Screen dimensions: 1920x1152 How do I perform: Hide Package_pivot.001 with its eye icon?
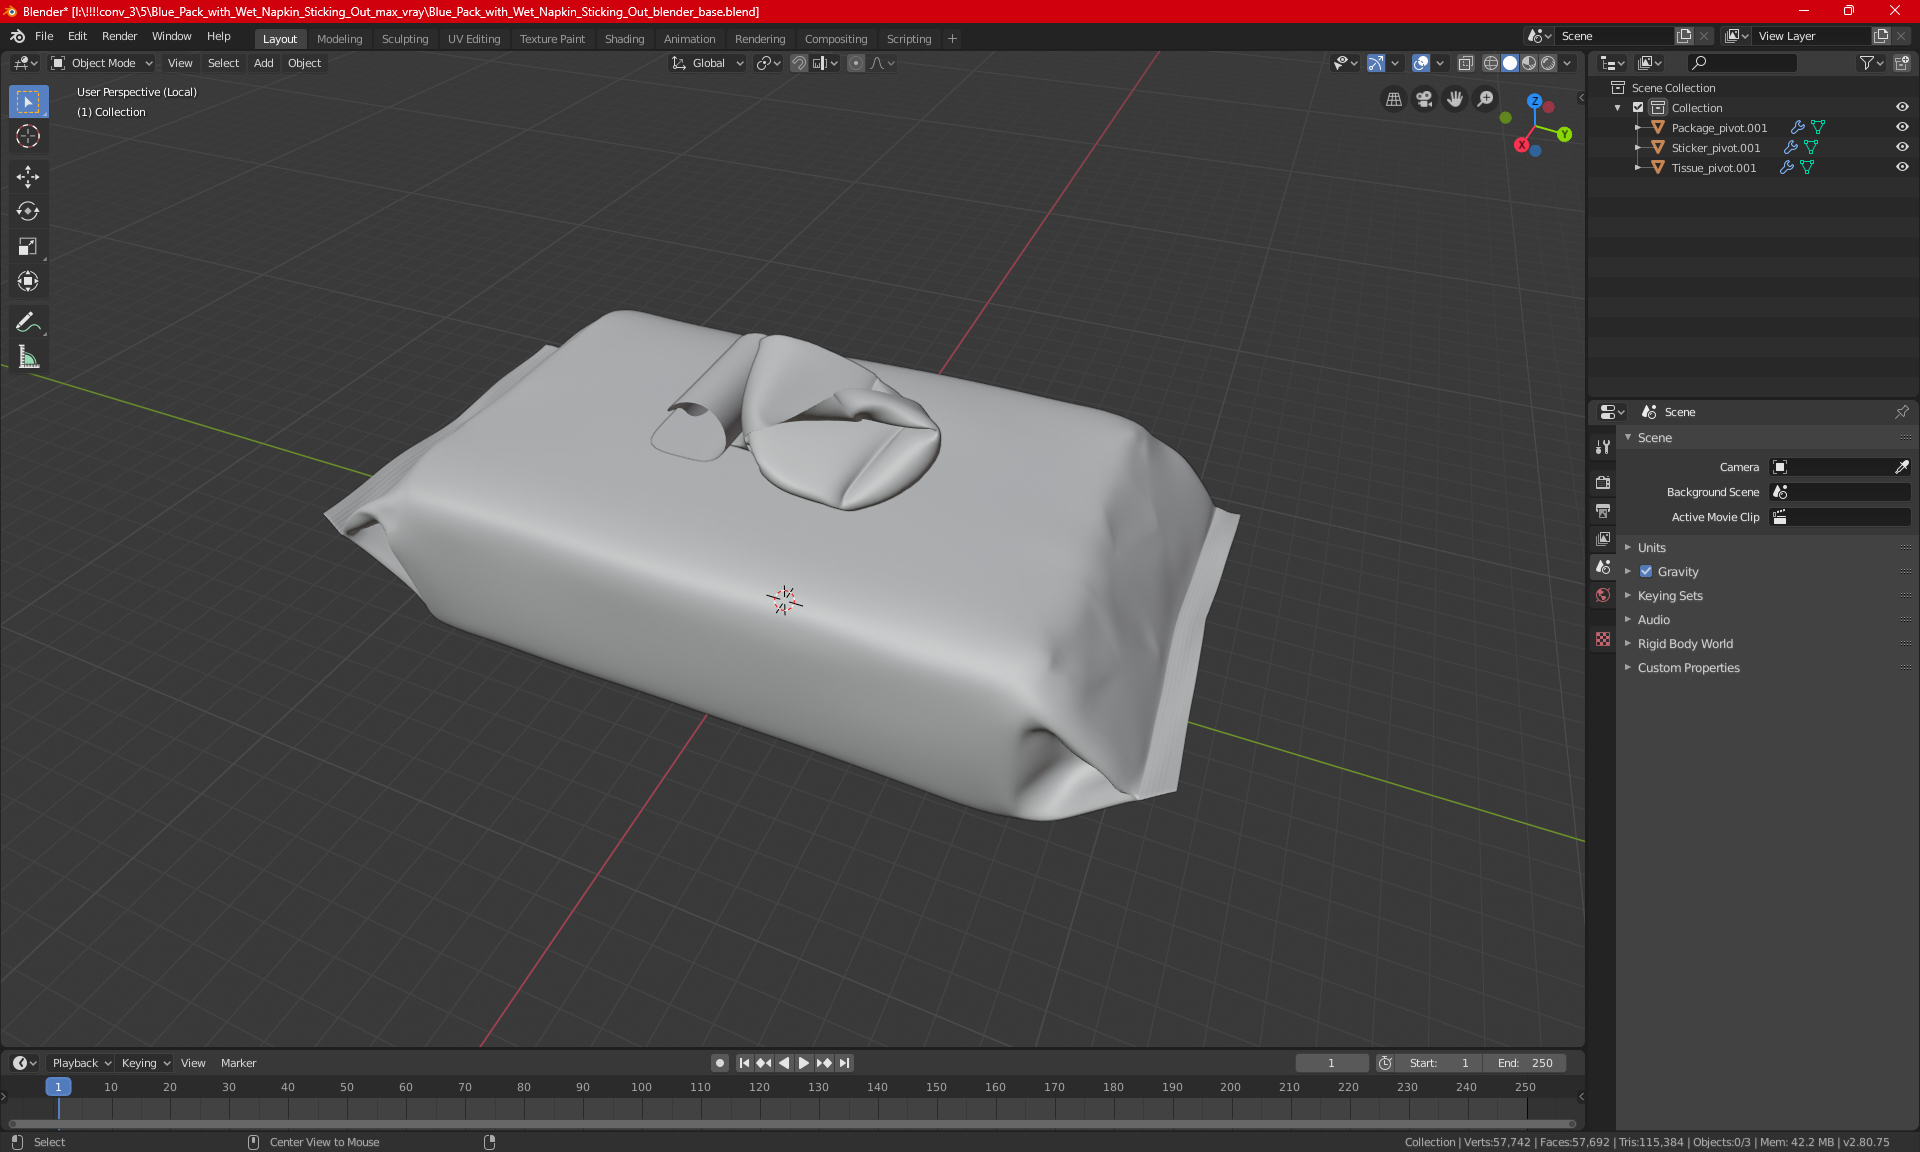[1902, 127]
